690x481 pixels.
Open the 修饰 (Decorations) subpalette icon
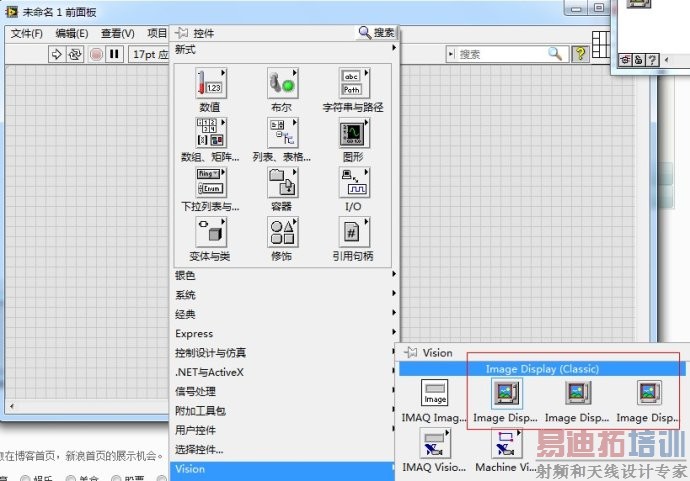pos(283,232)
